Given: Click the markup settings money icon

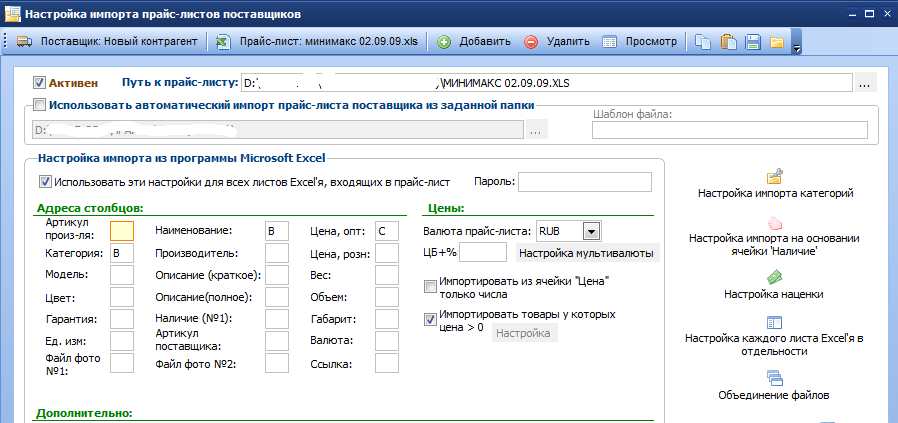Looking at the screenshot, I should pos(774,277).
